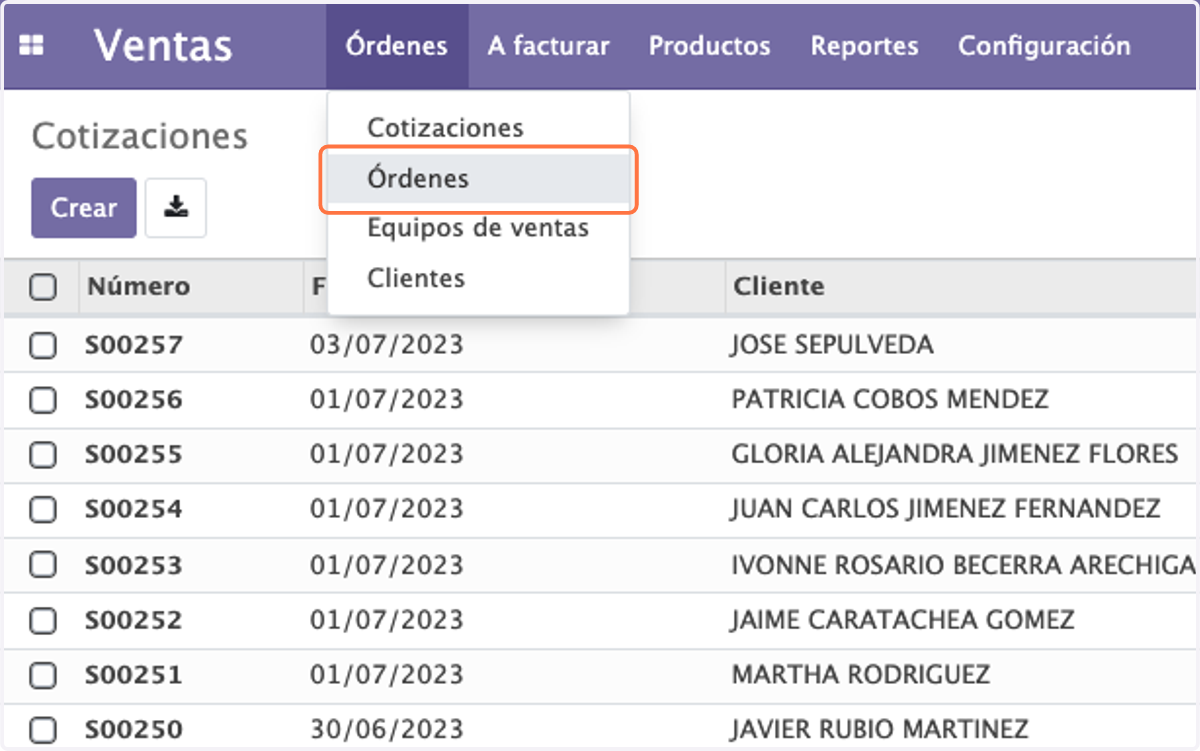Image resolution: width=1200 pixels, height=751 pixels.
Task: Click the Ventas app title
Action: click(x=163, y=46)
